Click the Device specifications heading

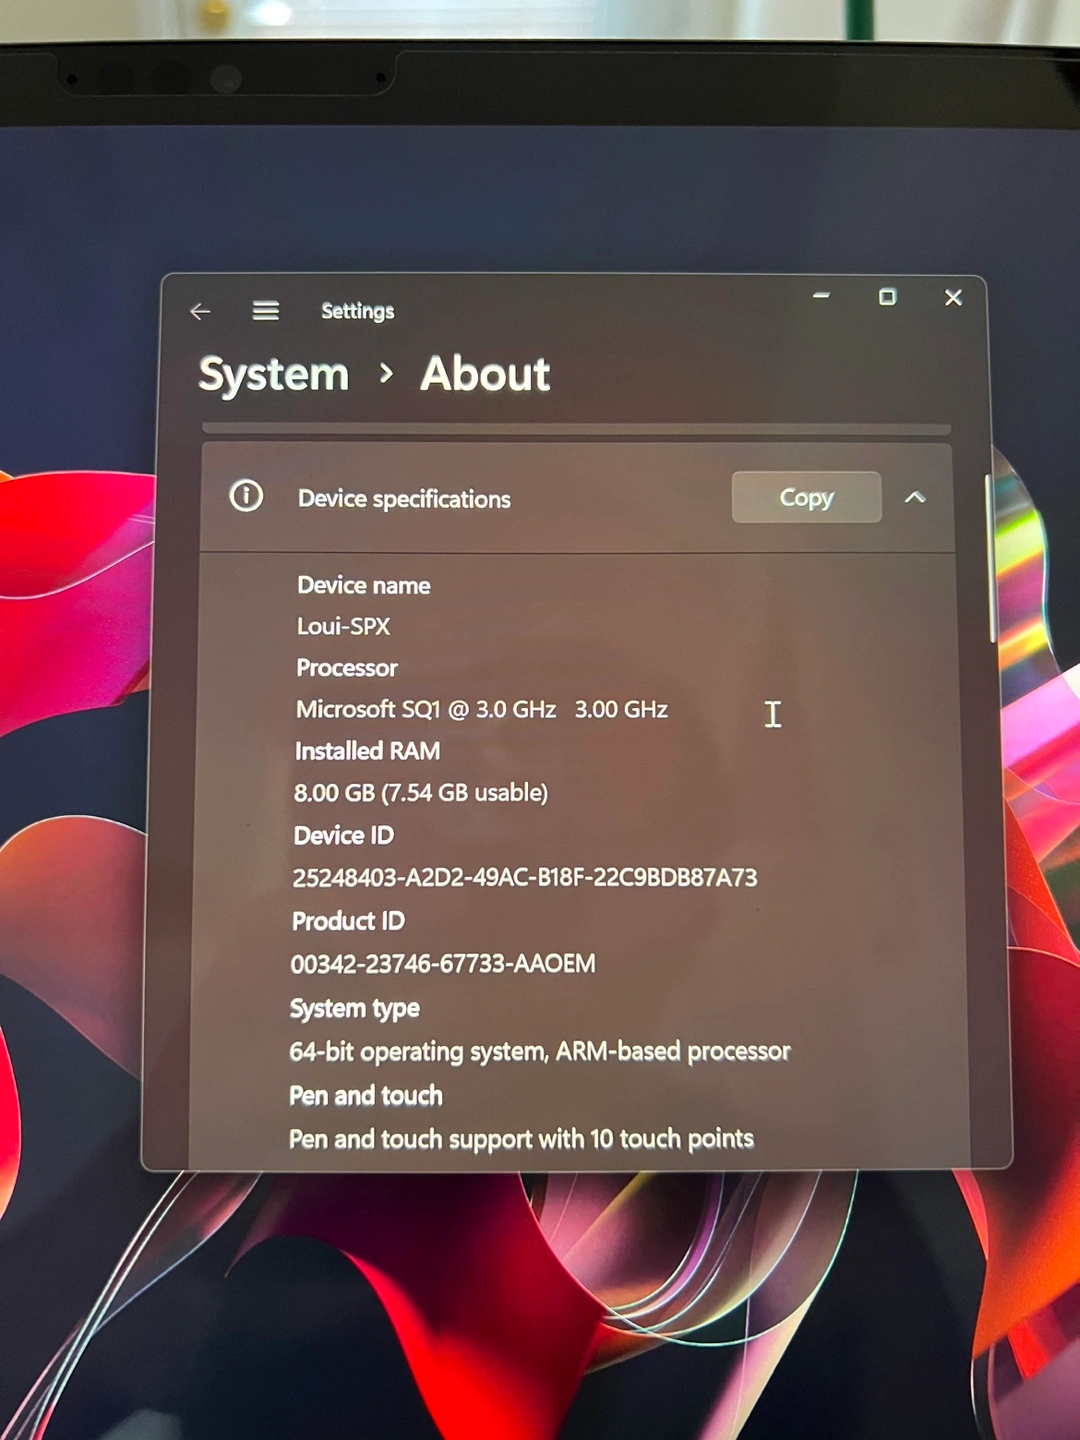[x=404, y=499]
